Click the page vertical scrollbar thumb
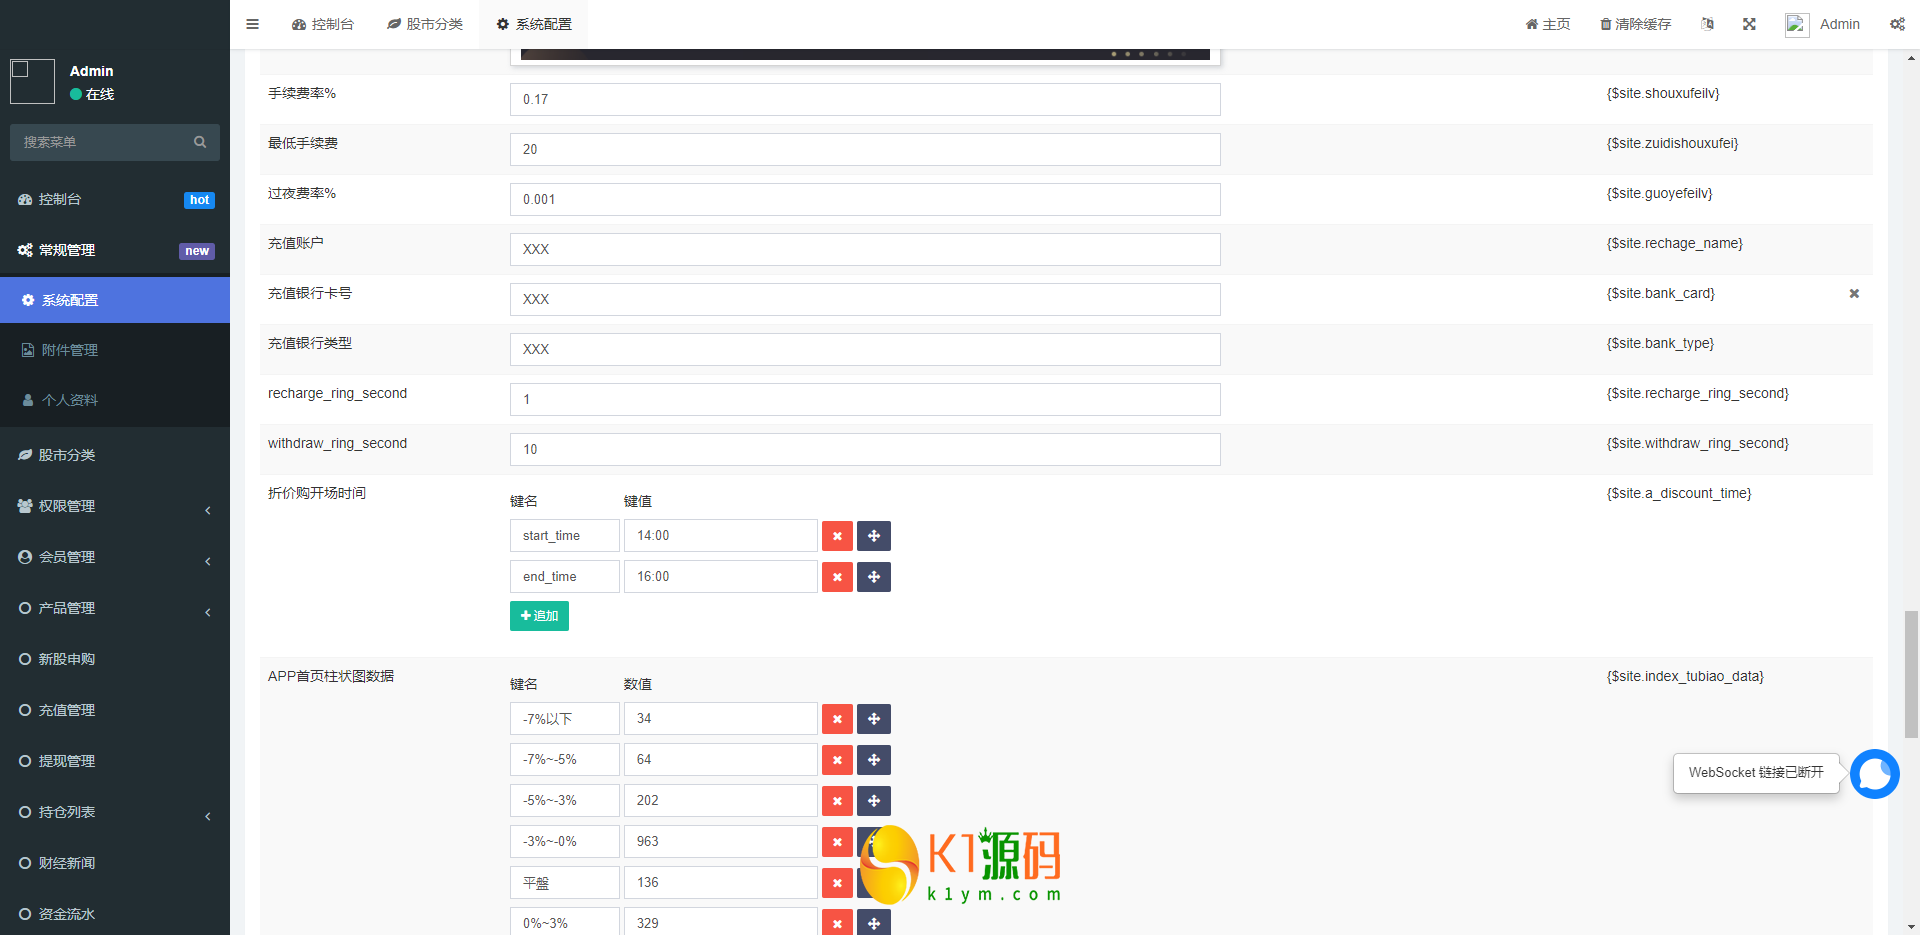Image resolution: width=1920 pixels, height=935 pixels. coord(1911,675)
